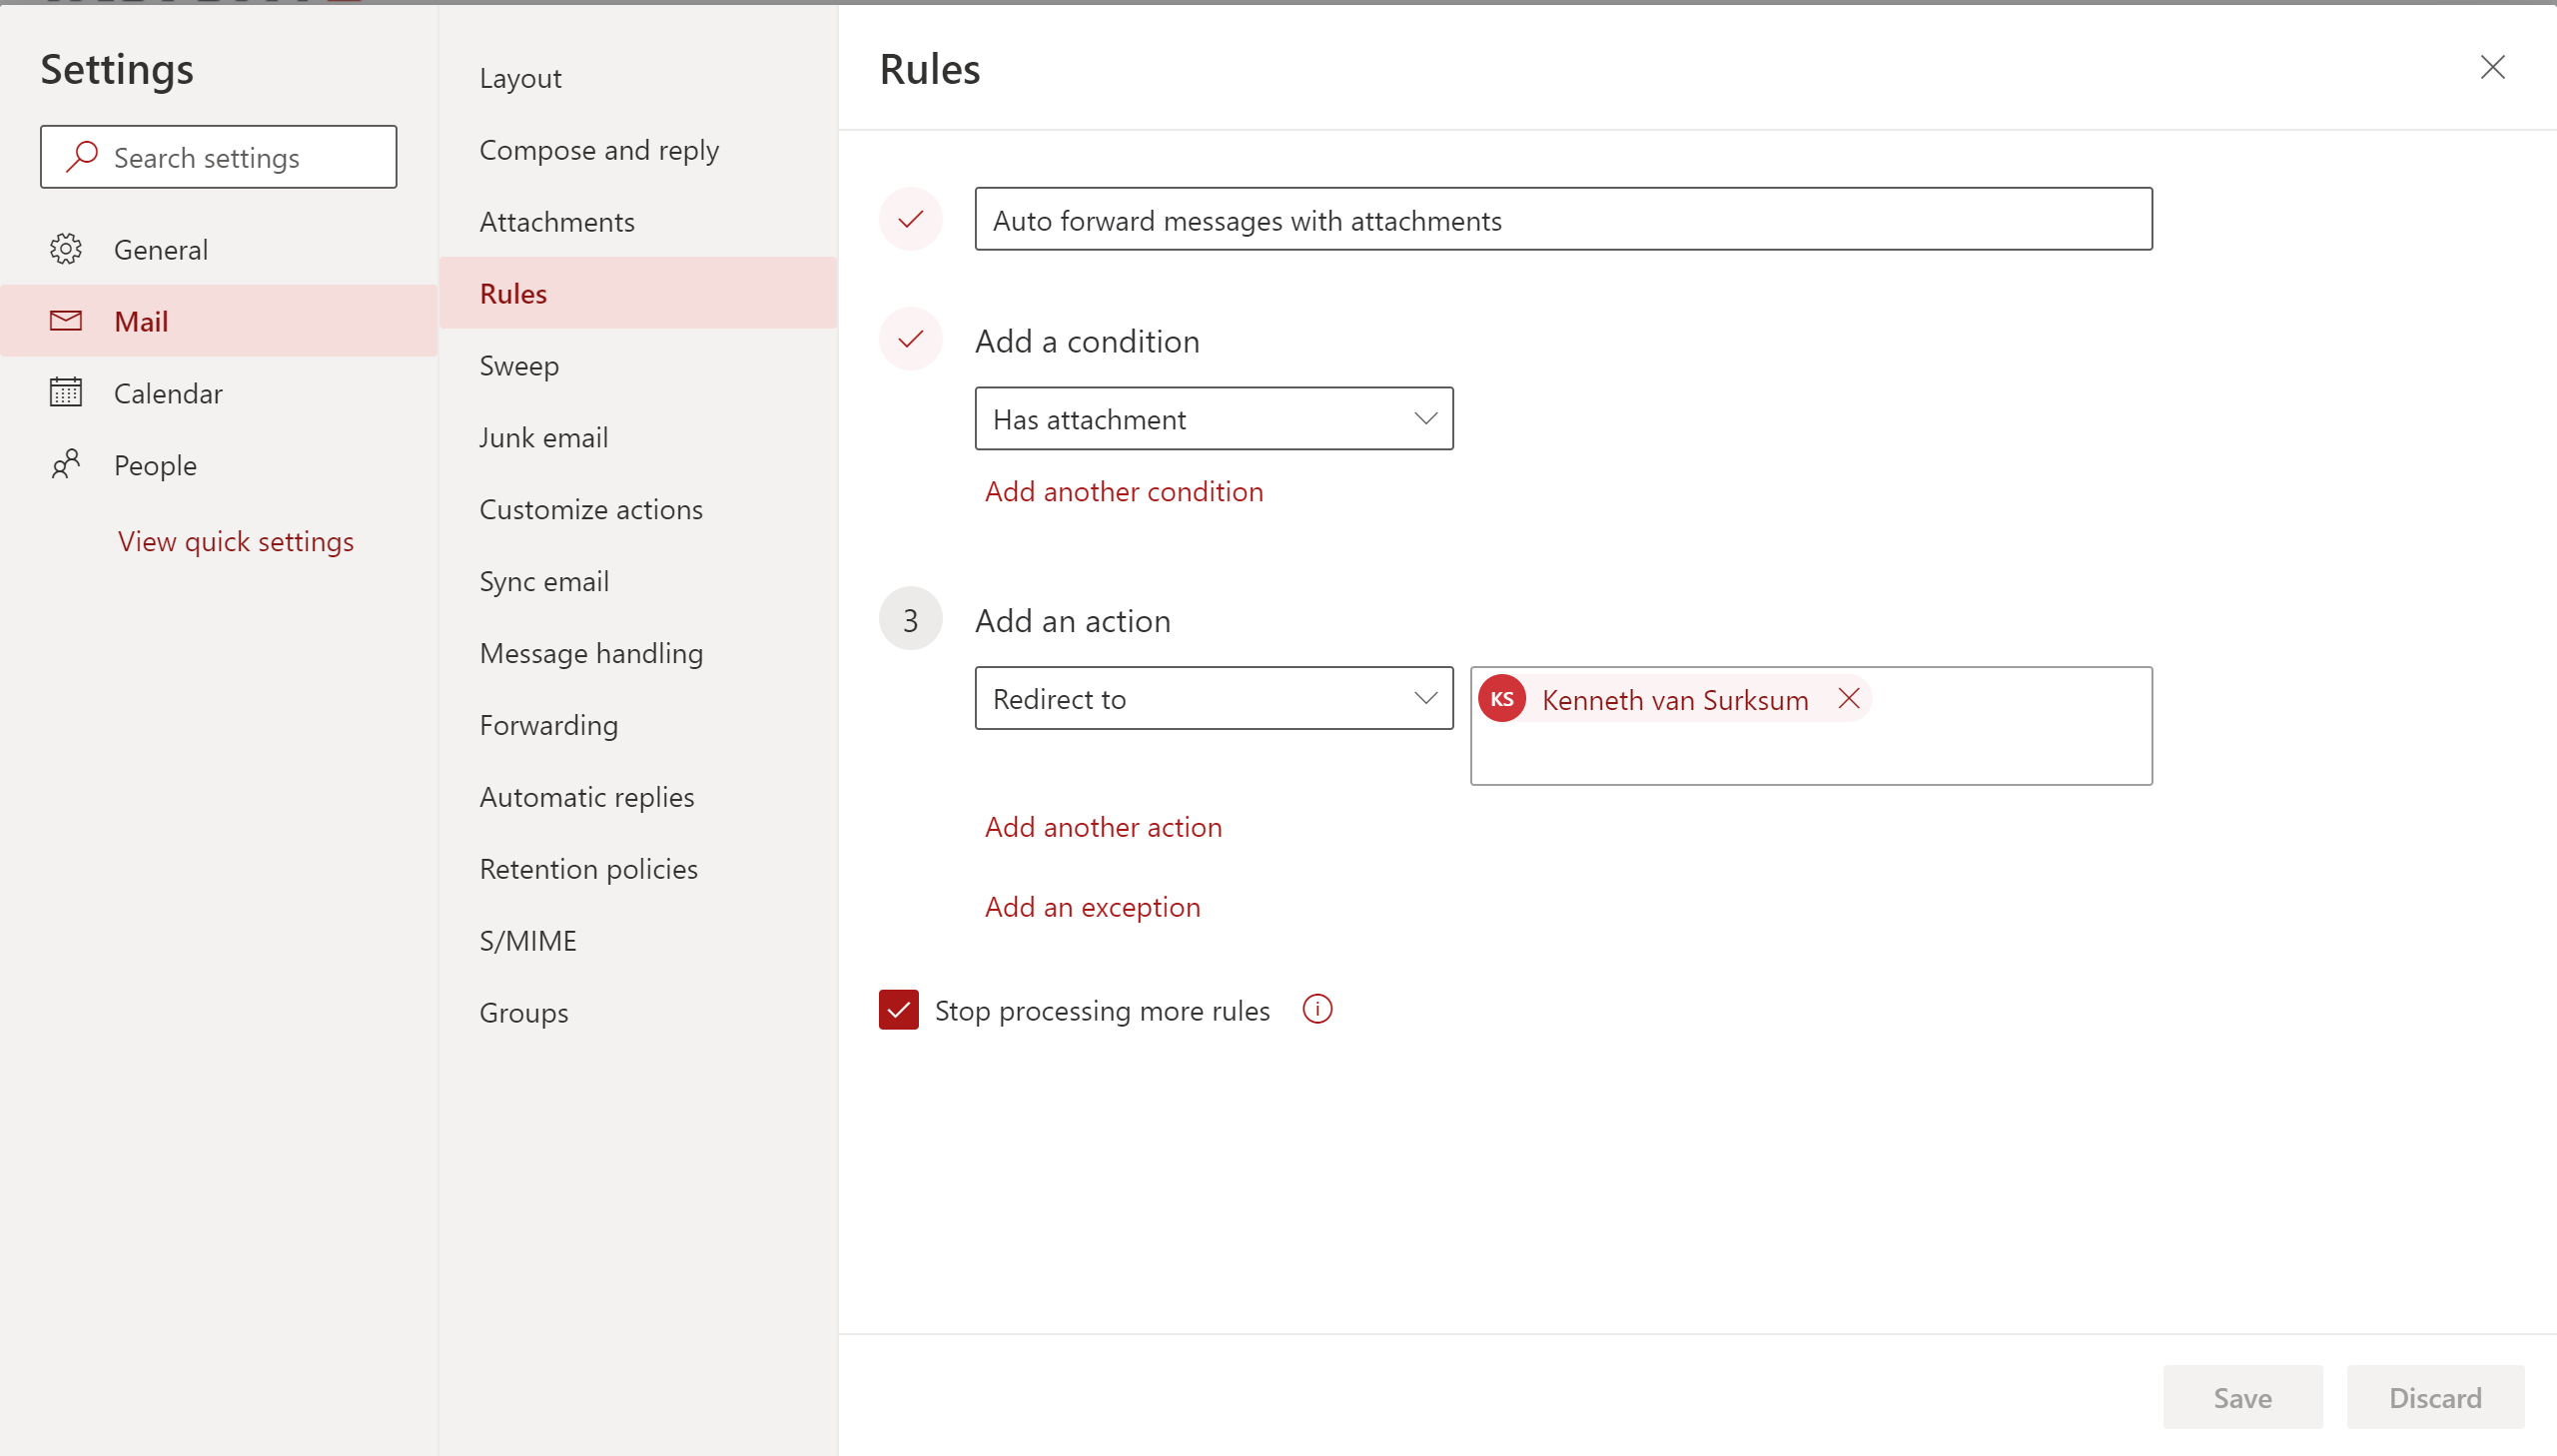
Task: Open Forwarding settings
Action: point(638,725)
